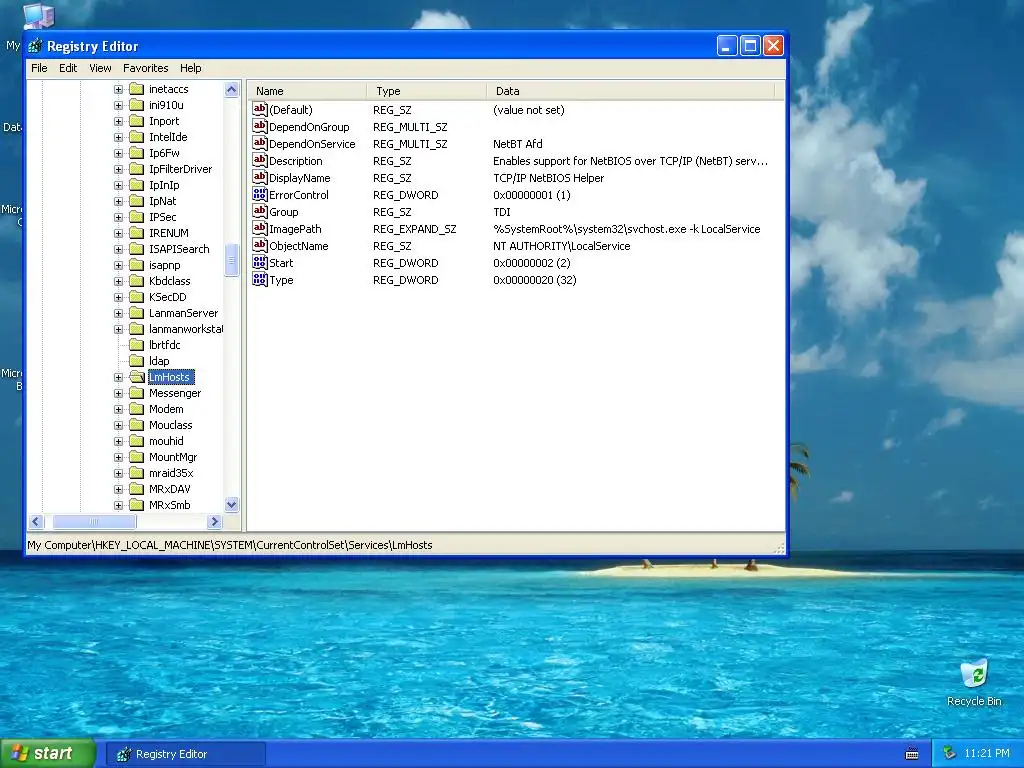
Task: Click the '0x00000002 (2)' Start data
Action: point(532,263)
